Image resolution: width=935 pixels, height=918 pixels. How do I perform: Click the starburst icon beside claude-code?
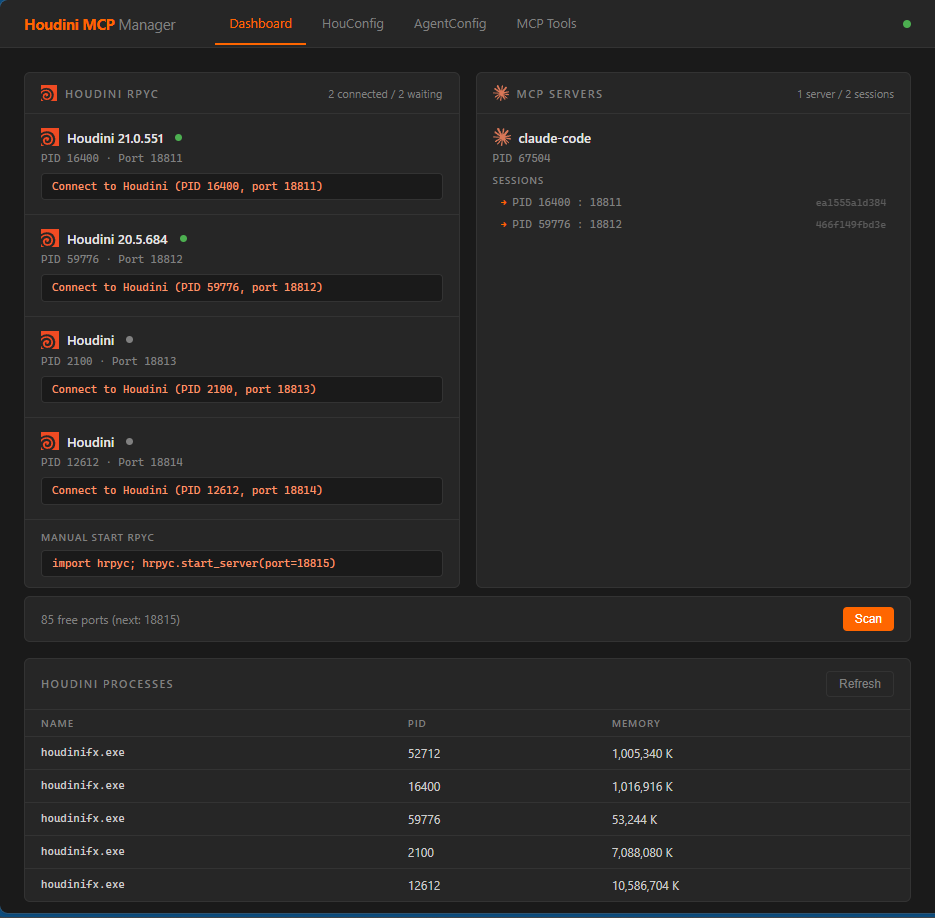click(502, 137)
